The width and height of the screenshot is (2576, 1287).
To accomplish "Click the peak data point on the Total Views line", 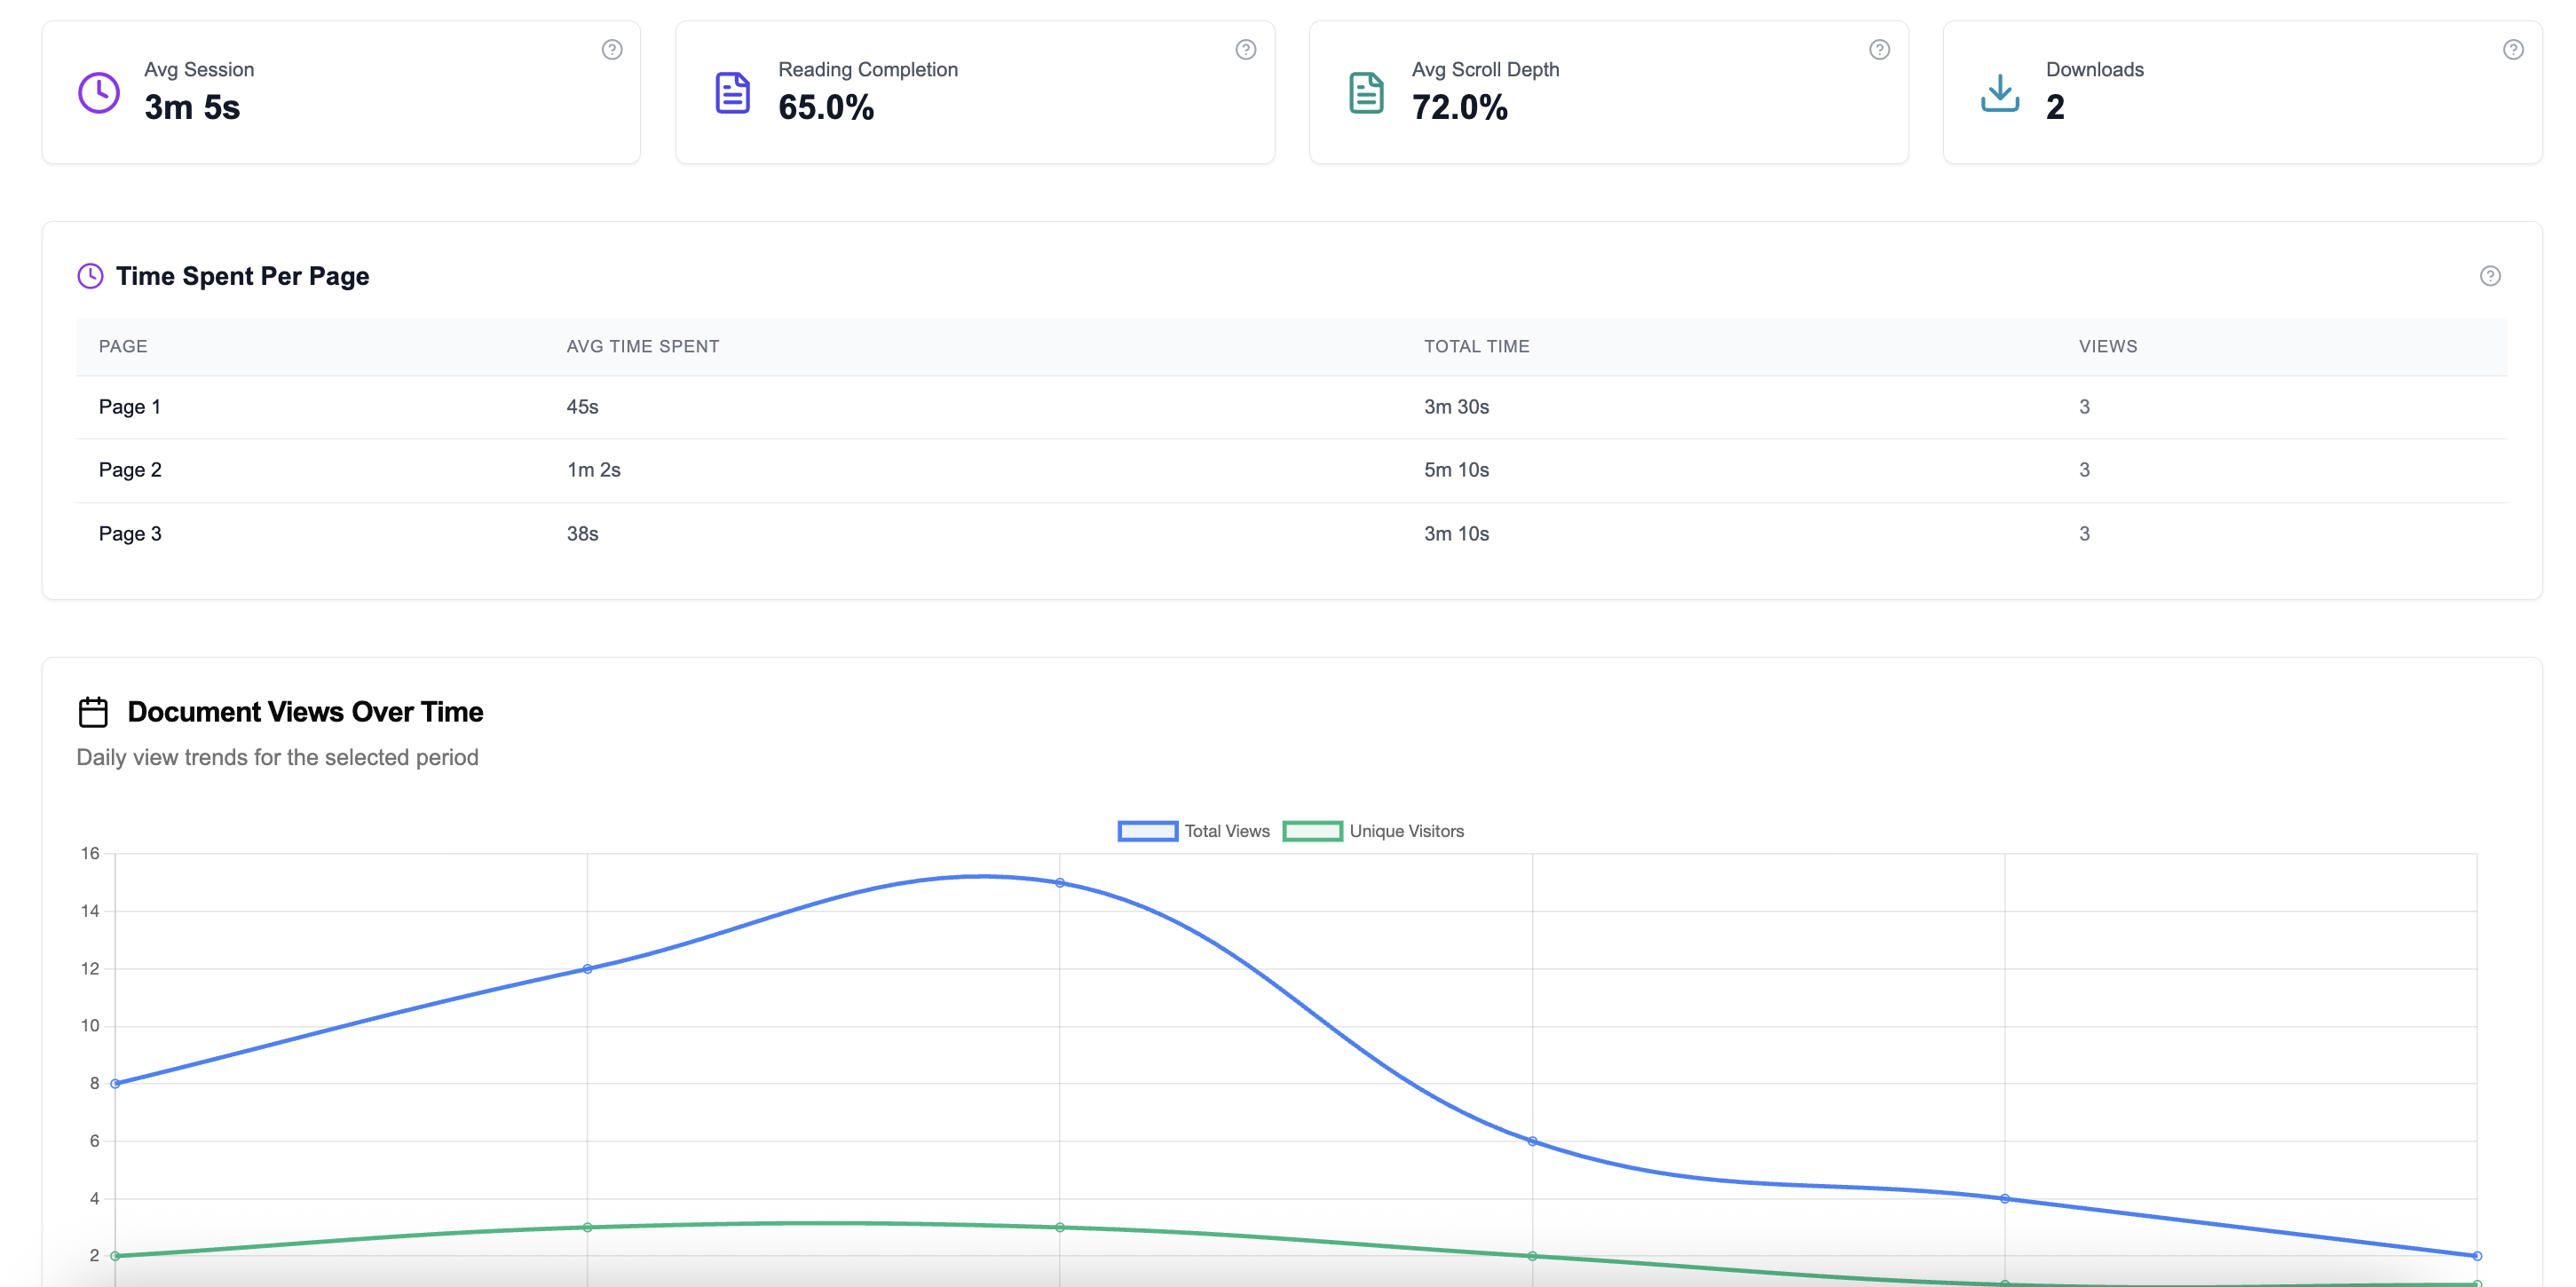I will click(x=1060, y=882).
